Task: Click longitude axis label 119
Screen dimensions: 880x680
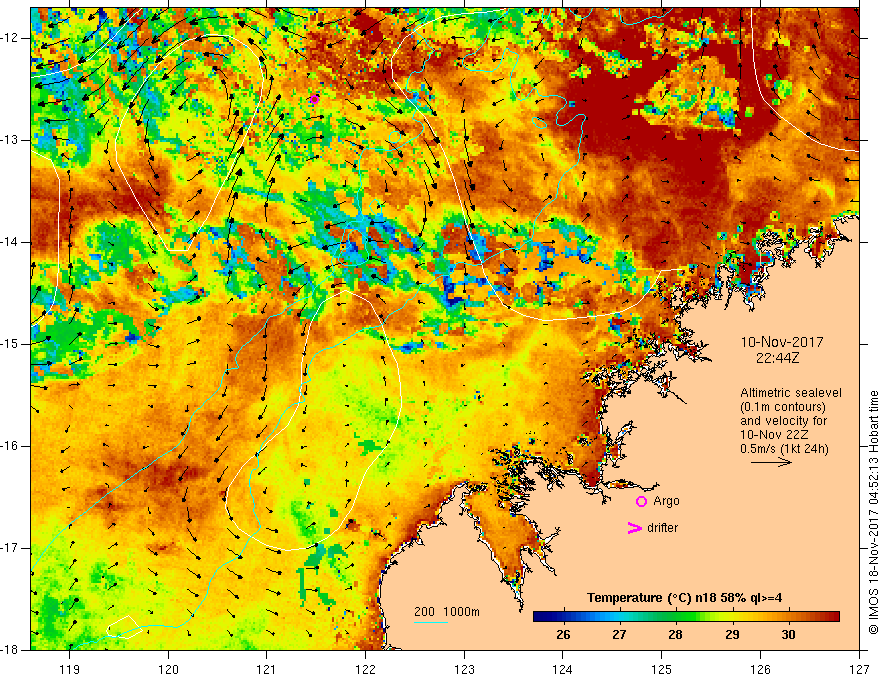Action: [70, 669]
